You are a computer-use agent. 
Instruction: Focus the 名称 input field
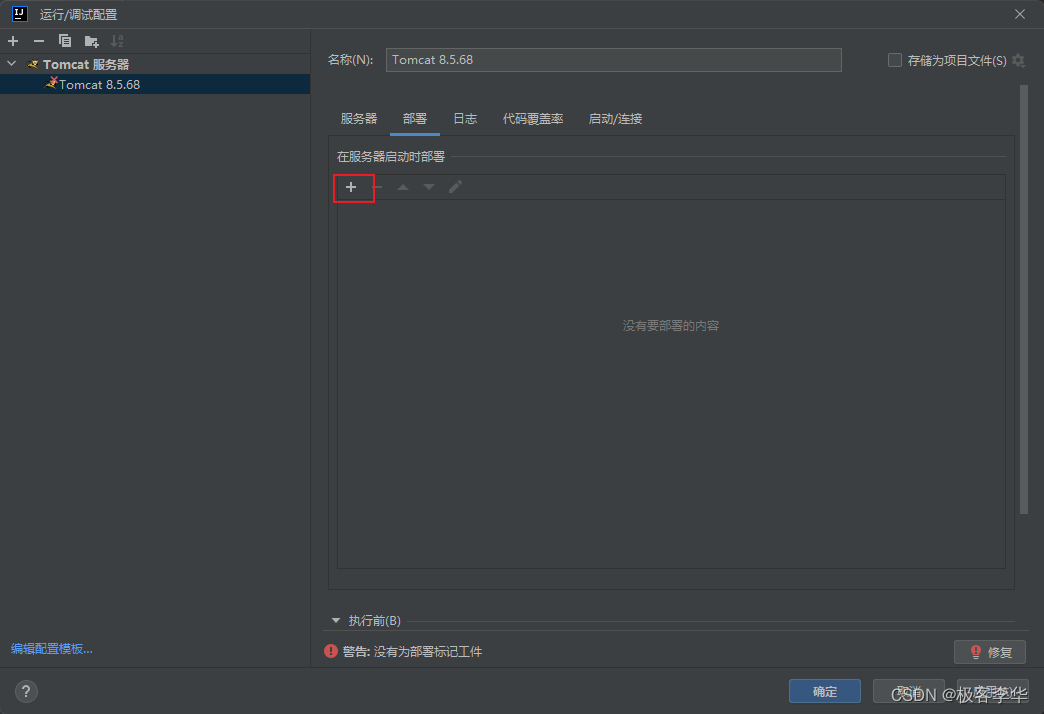(613, 60)
